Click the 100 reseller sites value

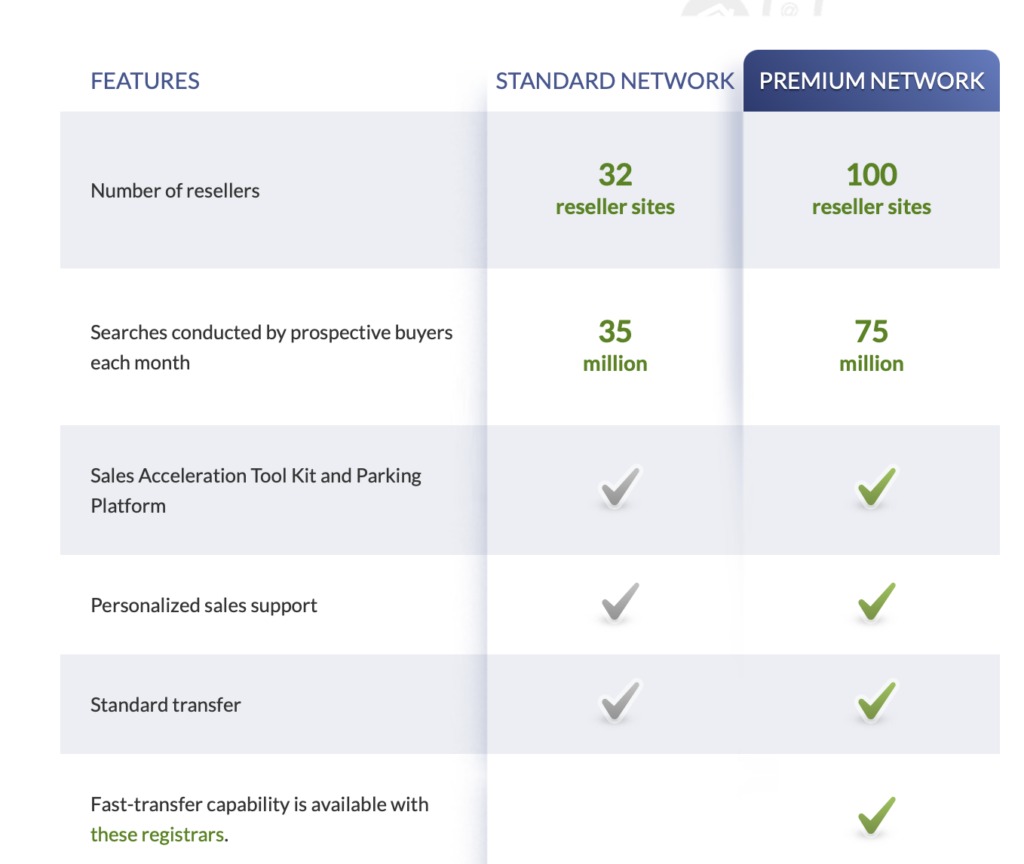pos(871,189)
